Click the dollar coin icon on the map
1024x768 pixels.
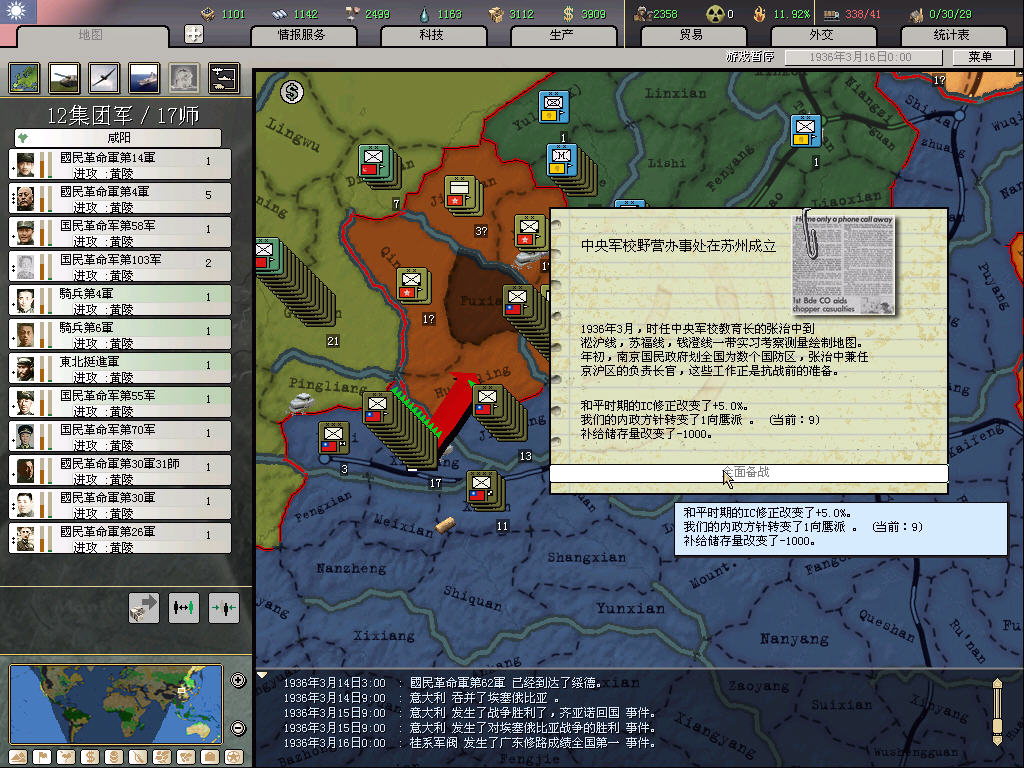[x=292, y=92]
